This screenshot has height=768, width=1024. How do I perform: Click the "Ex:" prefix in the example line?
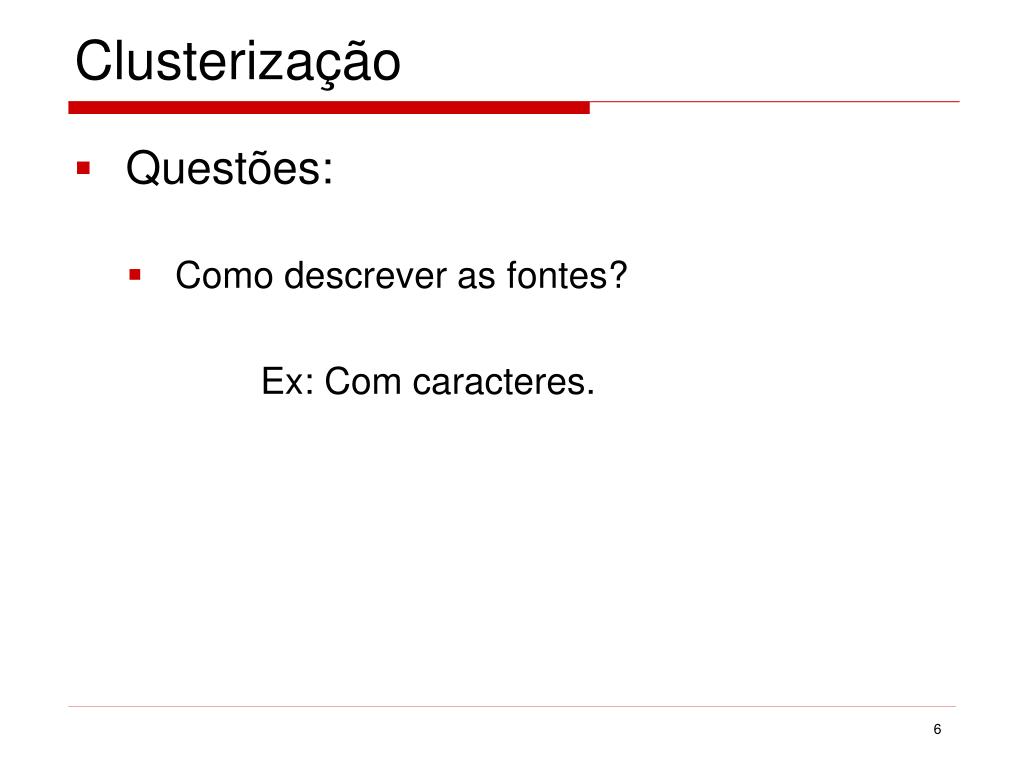pos(288,381)
